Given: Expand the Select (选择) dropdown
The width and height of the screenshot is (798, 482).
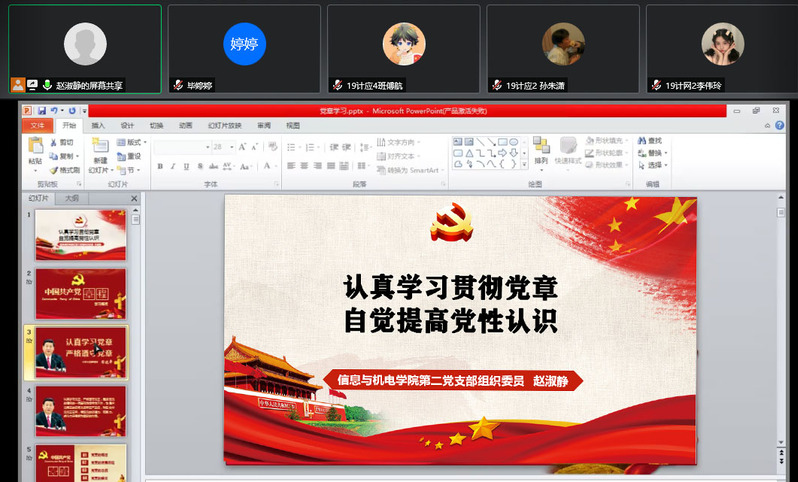Looking at the screenshot, I should (654, 165).
